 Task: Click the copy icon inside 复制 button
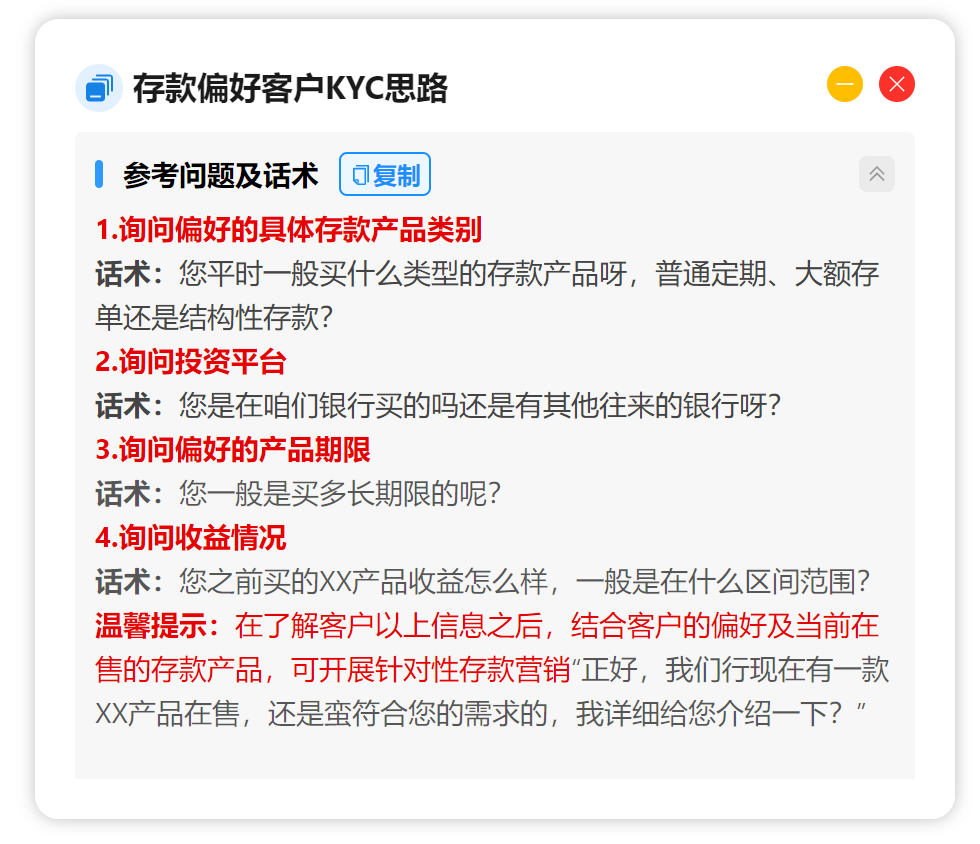coord(361,175)
